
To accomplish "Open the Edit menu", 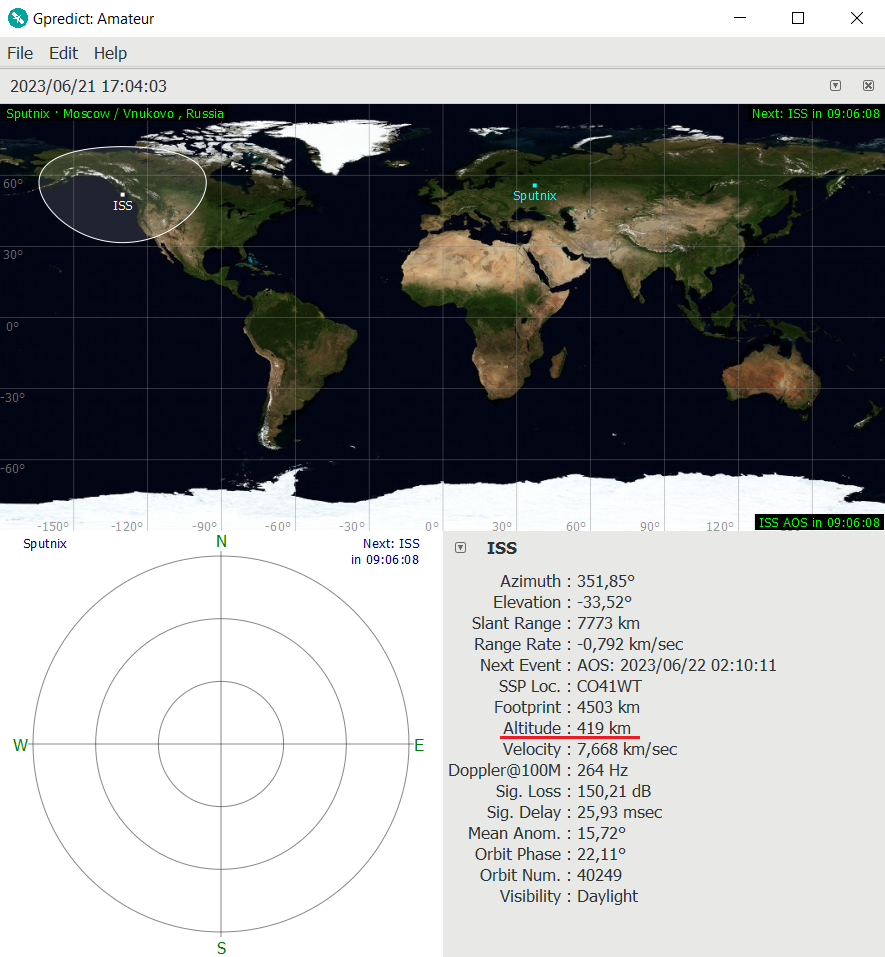I will coord(62,53).
